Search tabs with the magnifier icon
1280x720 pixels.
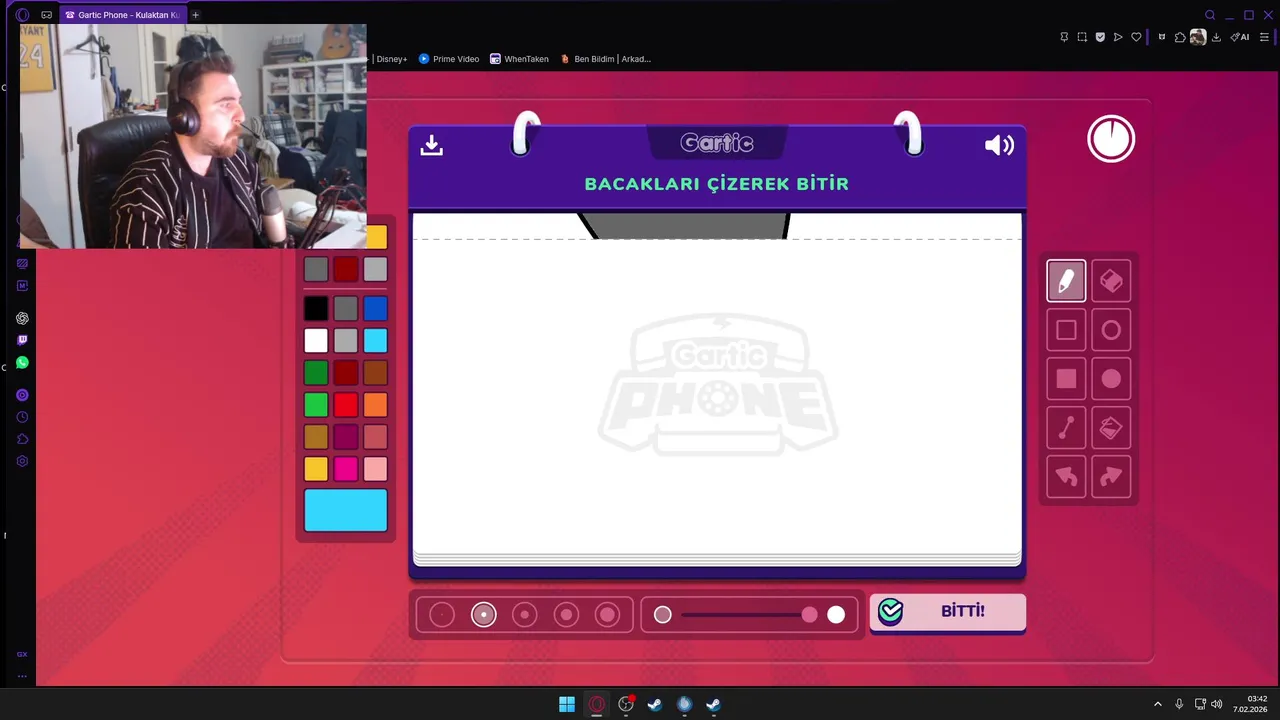(1210, 15)
